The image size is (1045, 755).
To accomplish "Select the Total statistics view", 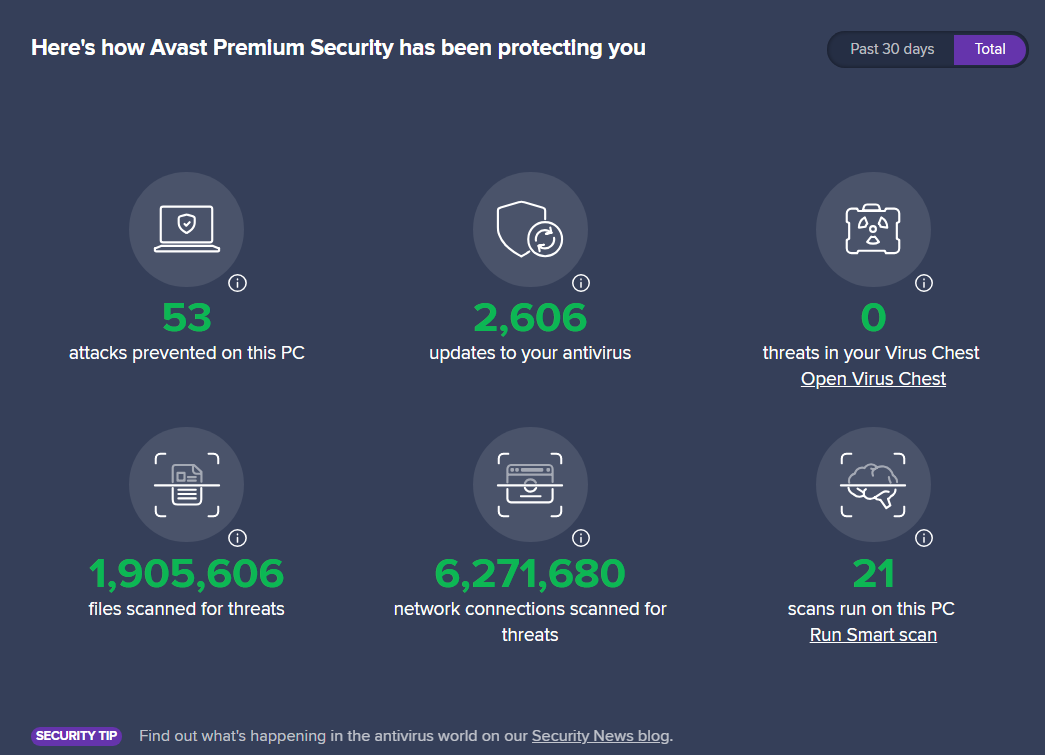I will 990,49.
